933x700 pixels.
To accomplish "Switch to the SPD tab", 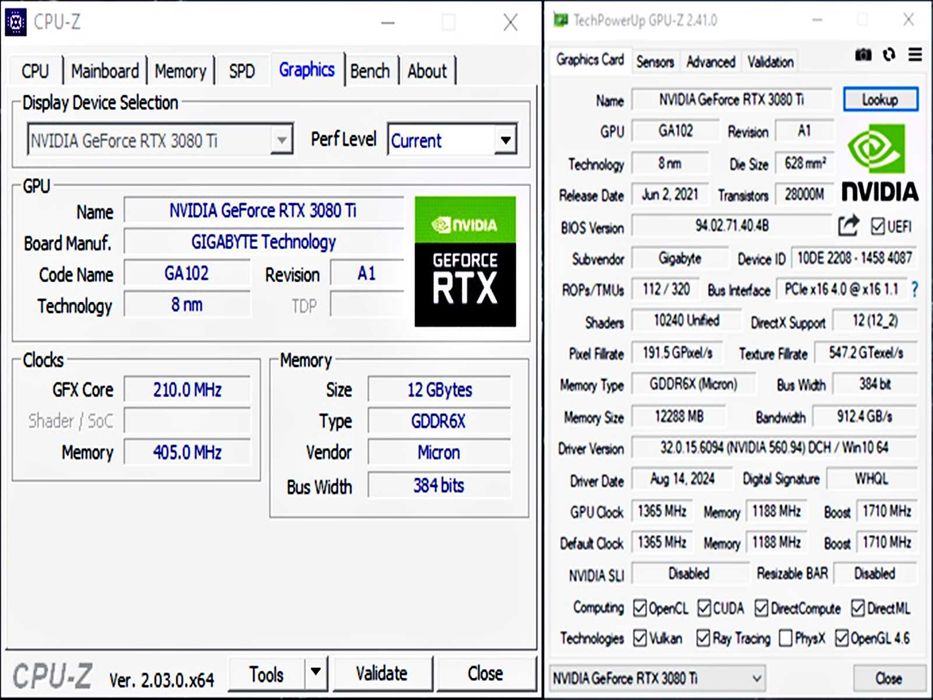I will coord(242,71).
